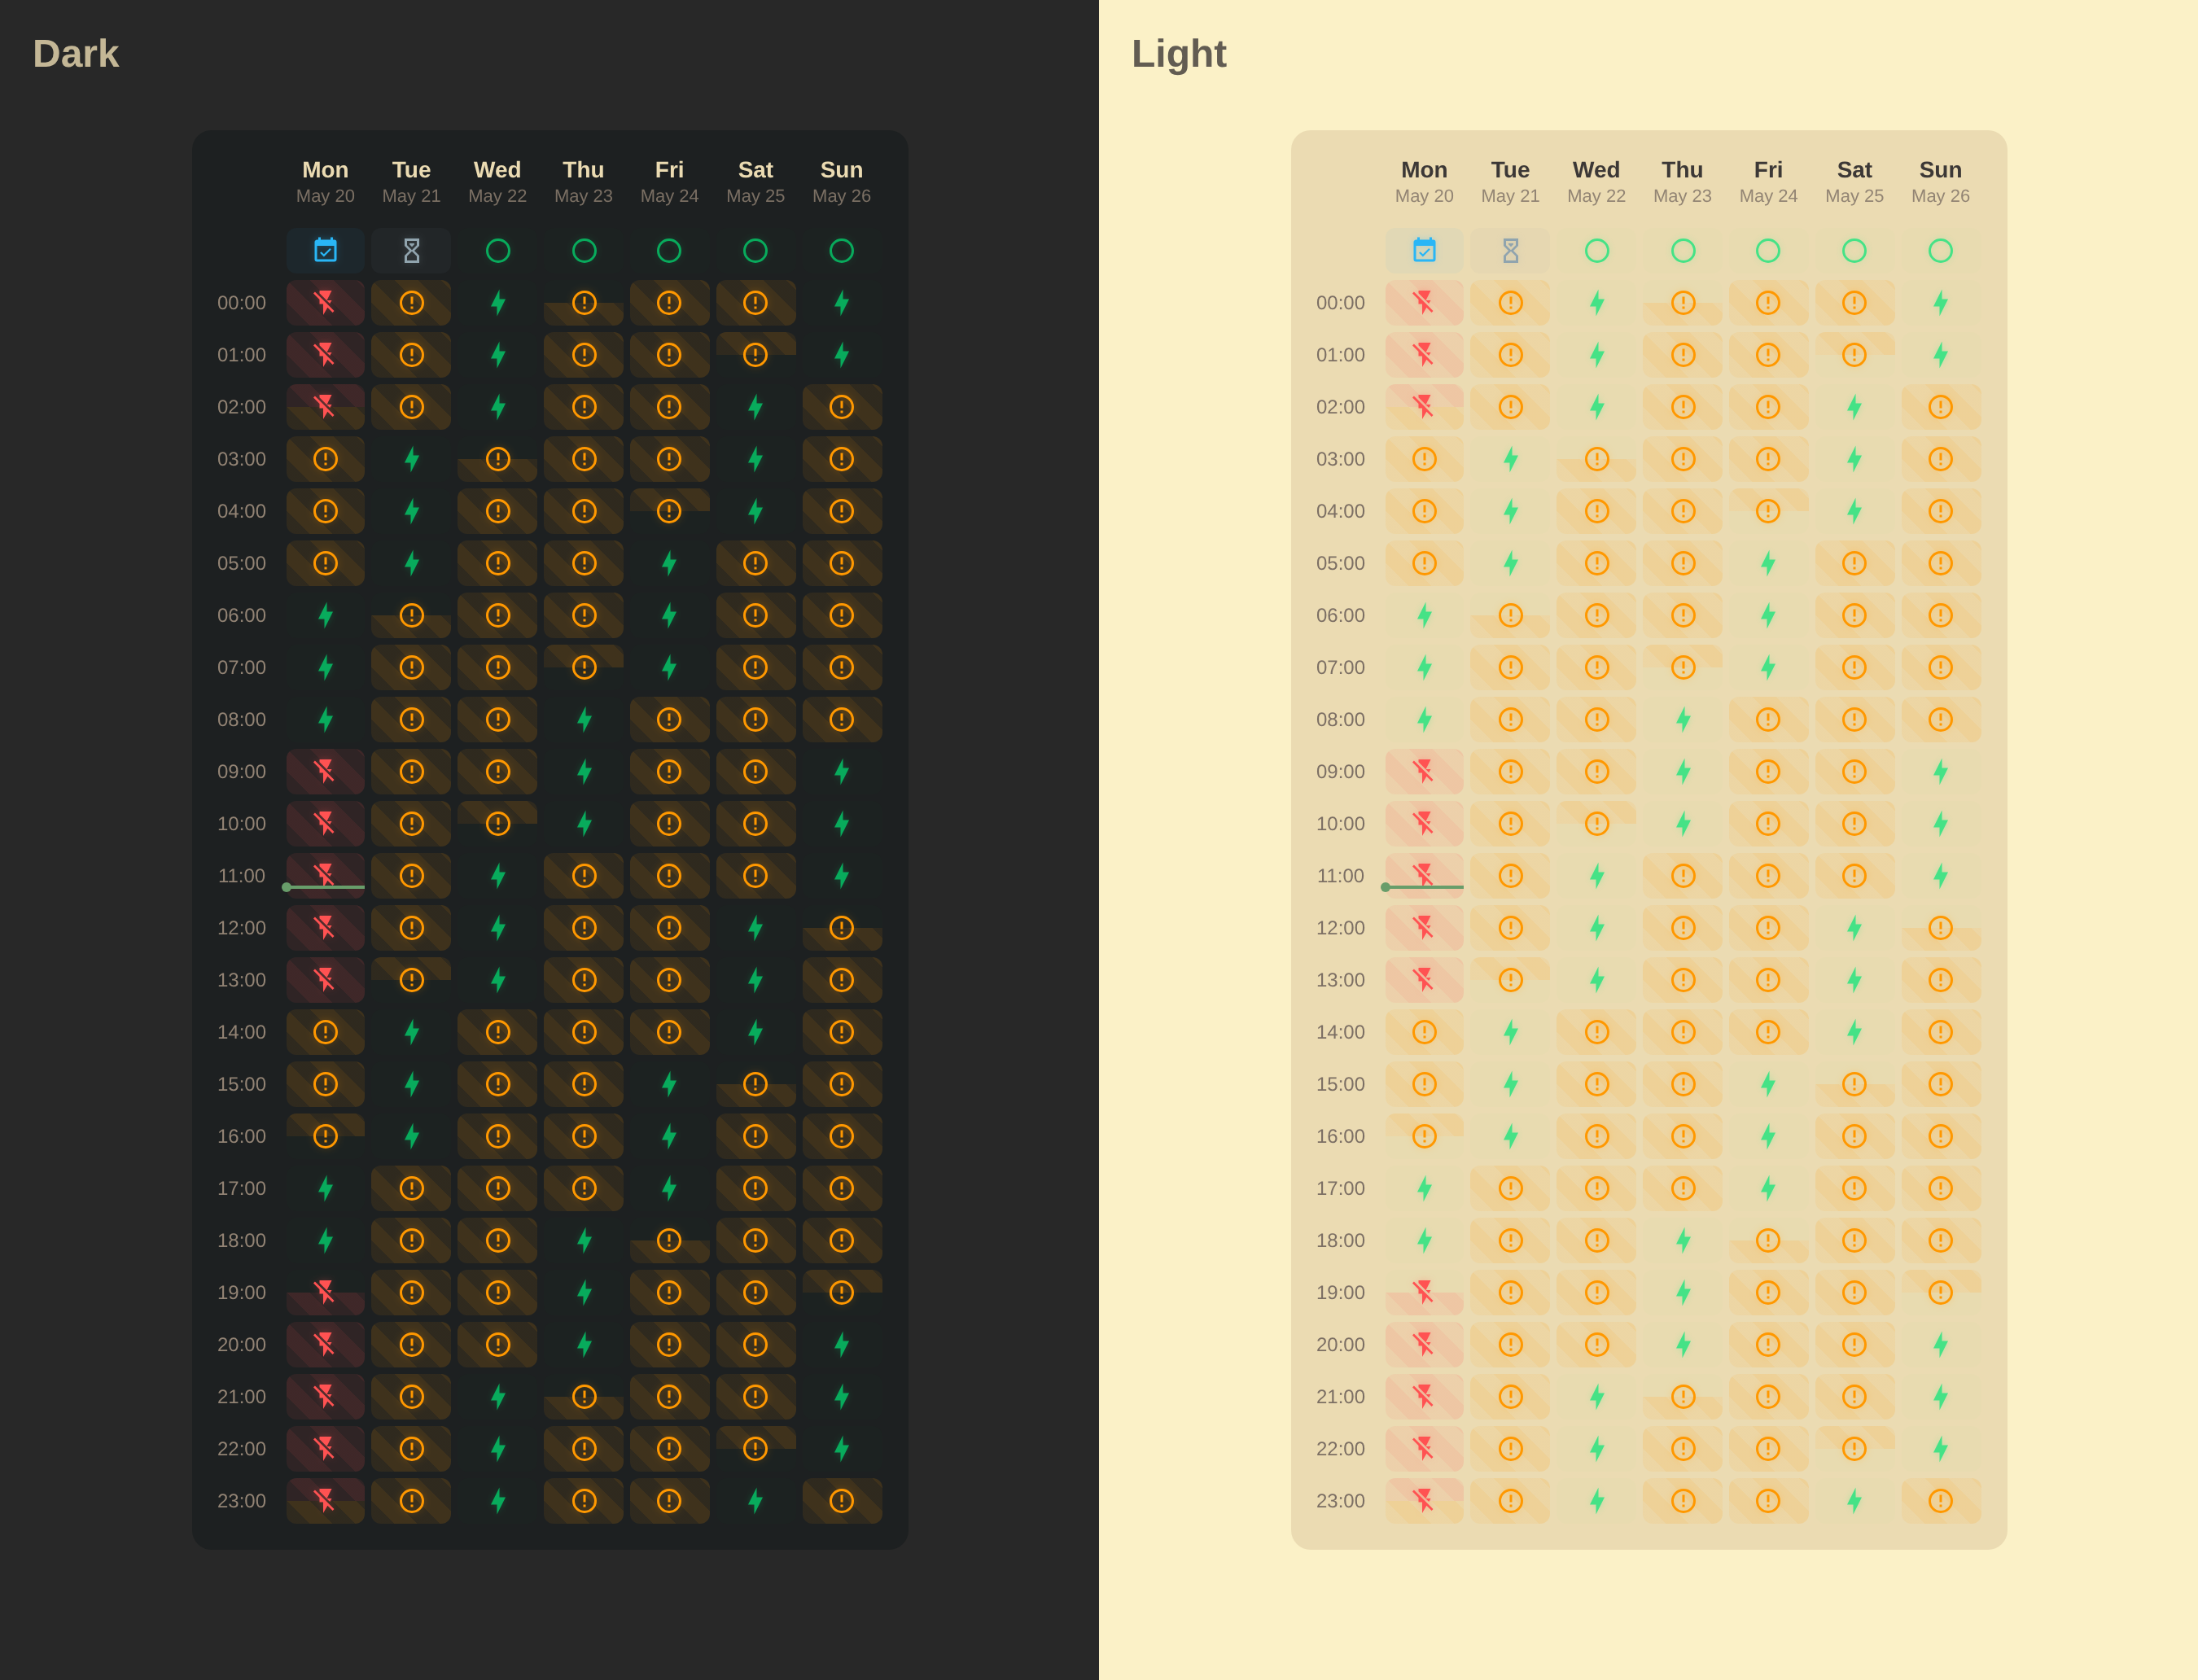This screenshot has height=1680, width=2198.
Task: Toggle the green circle above Friday May 24 in Dark schedule
Action: pos(669,251)
